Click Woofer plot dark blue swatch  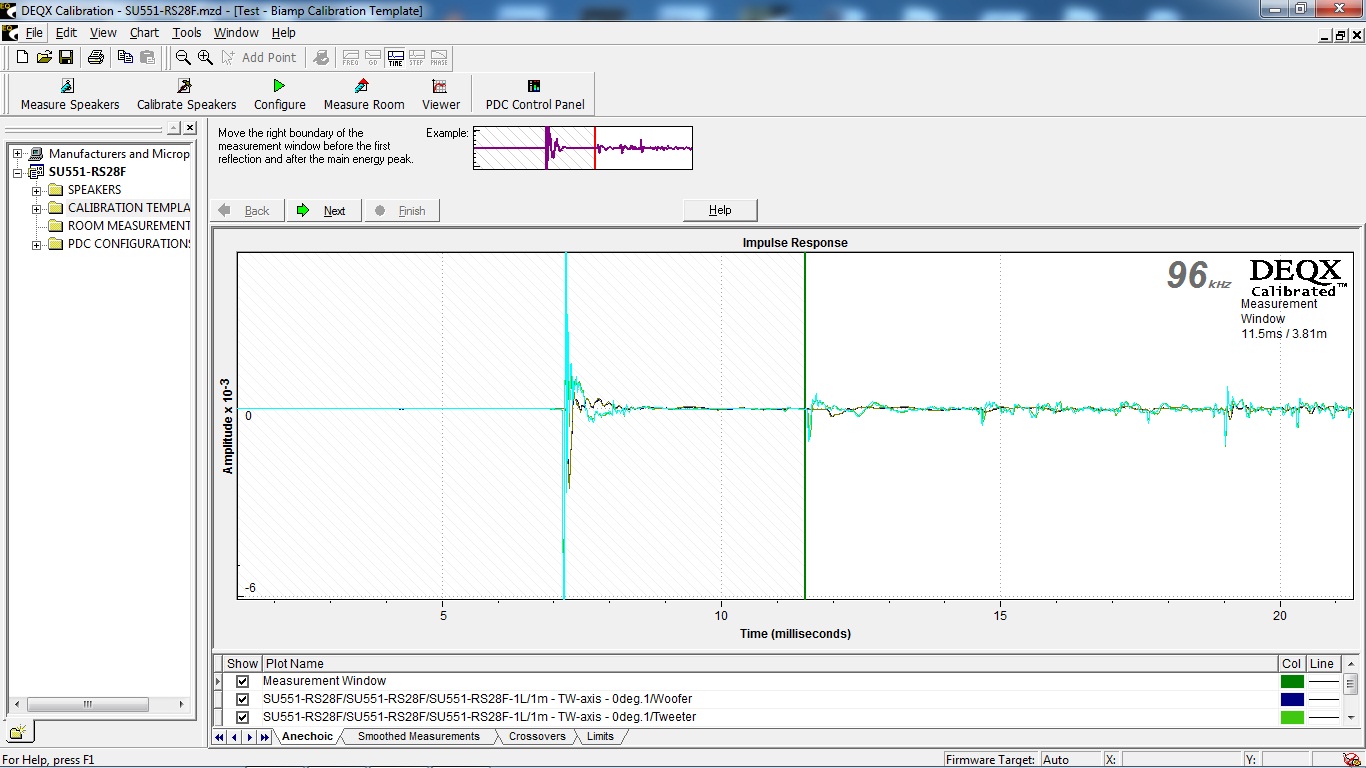(x=1292, y=699)
